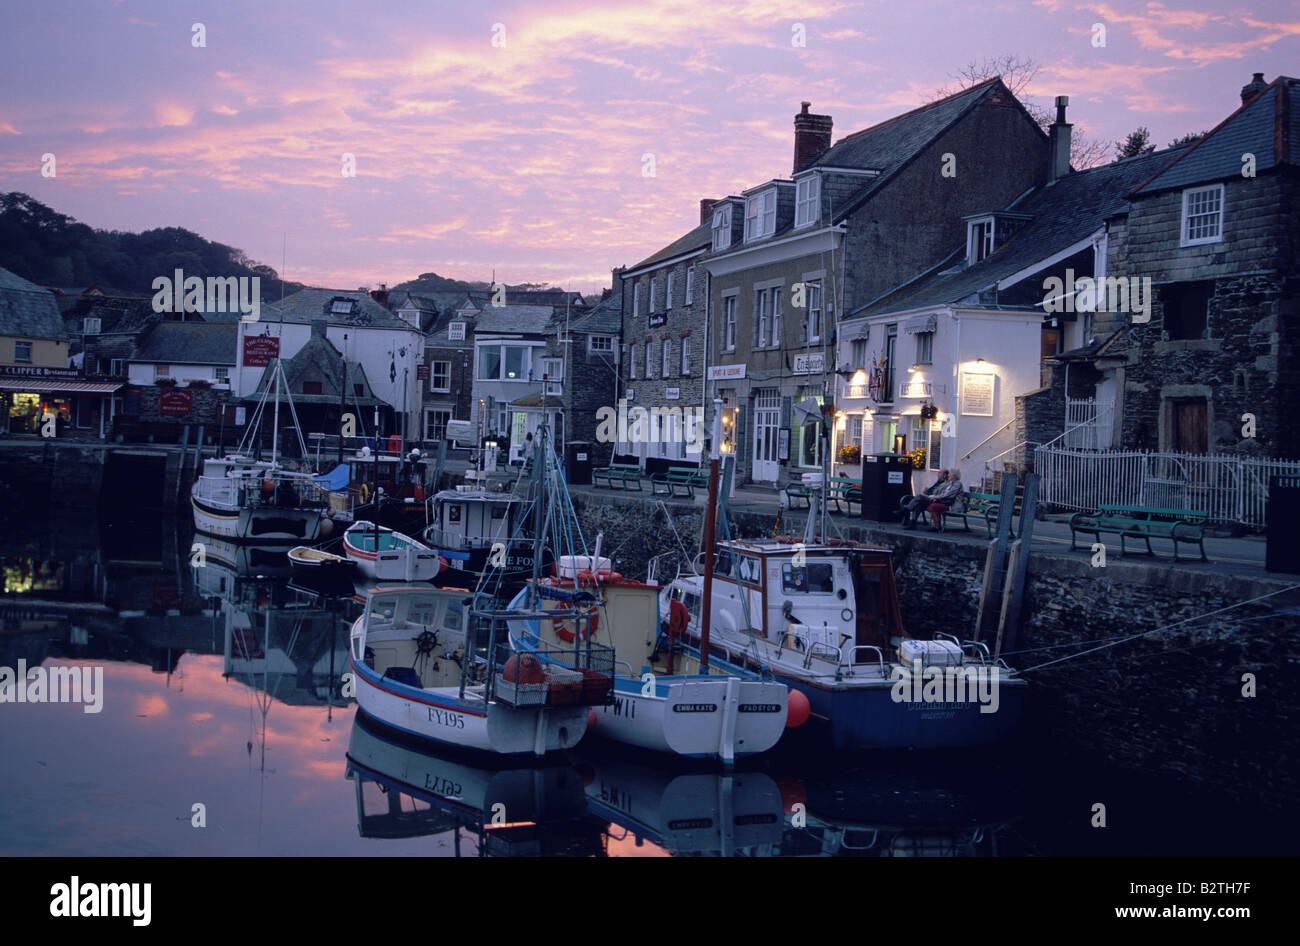The height and width of the screenshot is (946, 1300).
Task: Click the alamy logo in the black footer
Action: pos(100,899)
